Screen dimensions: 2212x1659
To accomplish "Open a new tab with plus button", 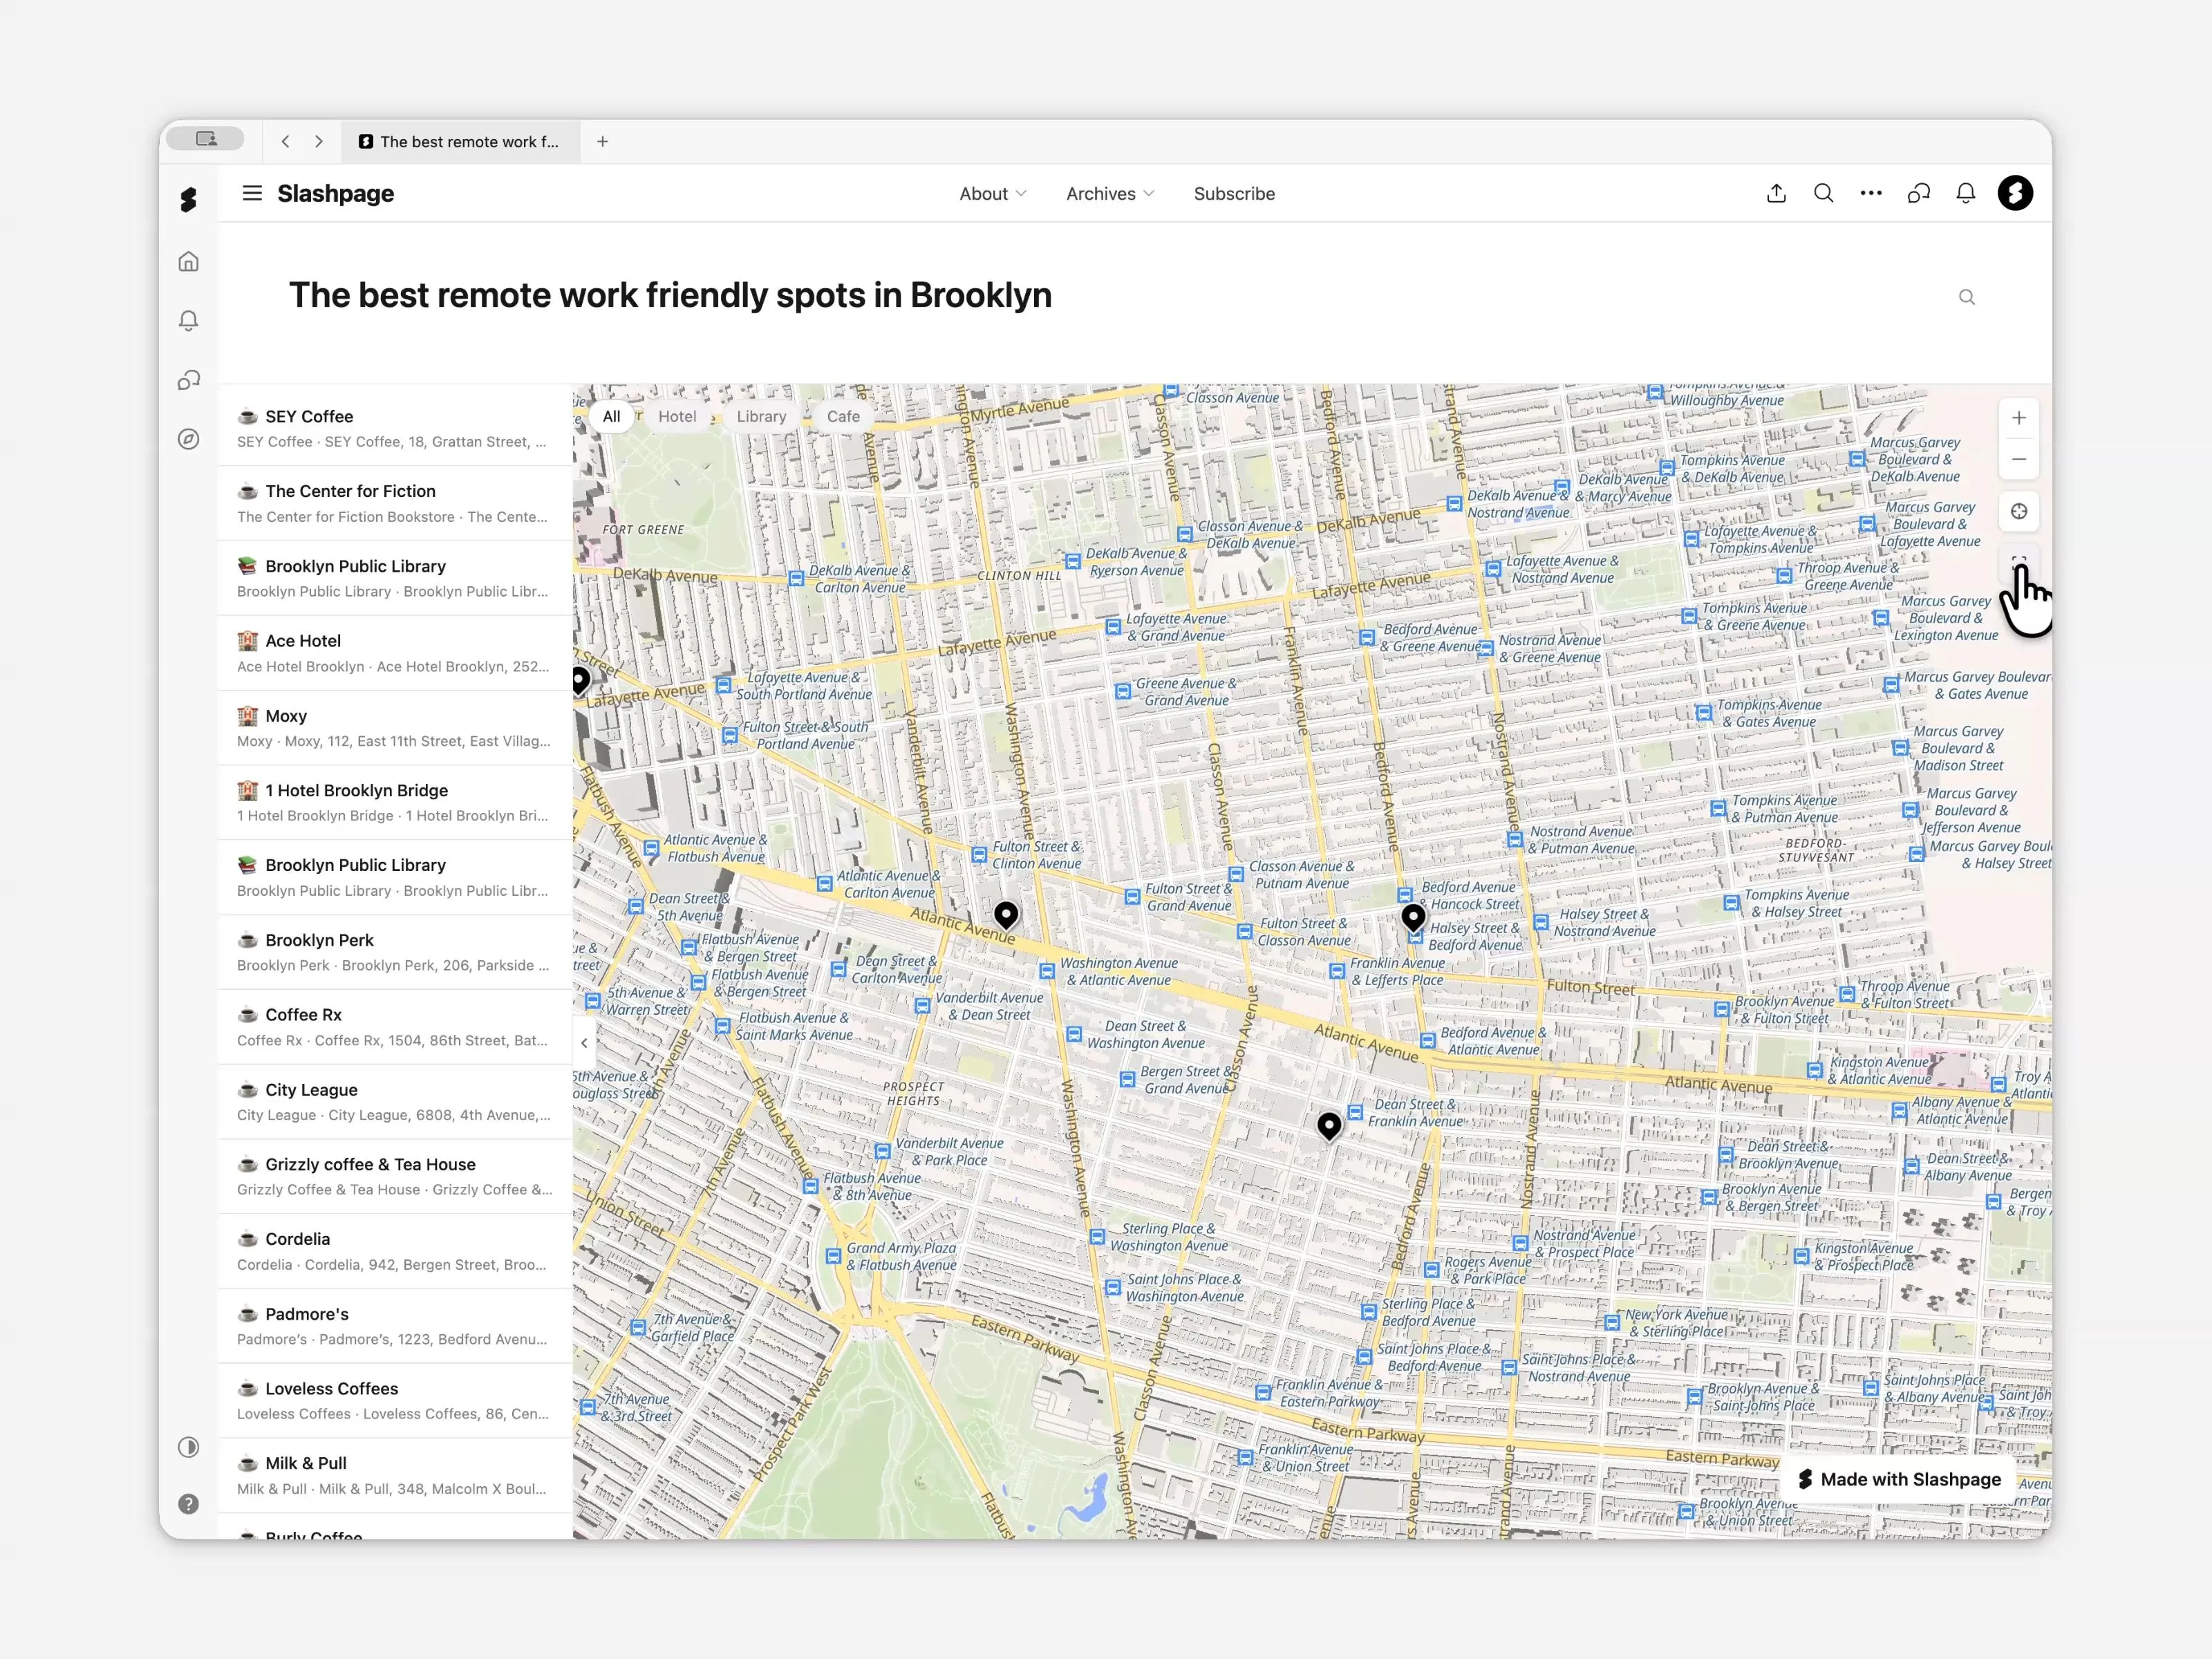I will tap(603, 142).
